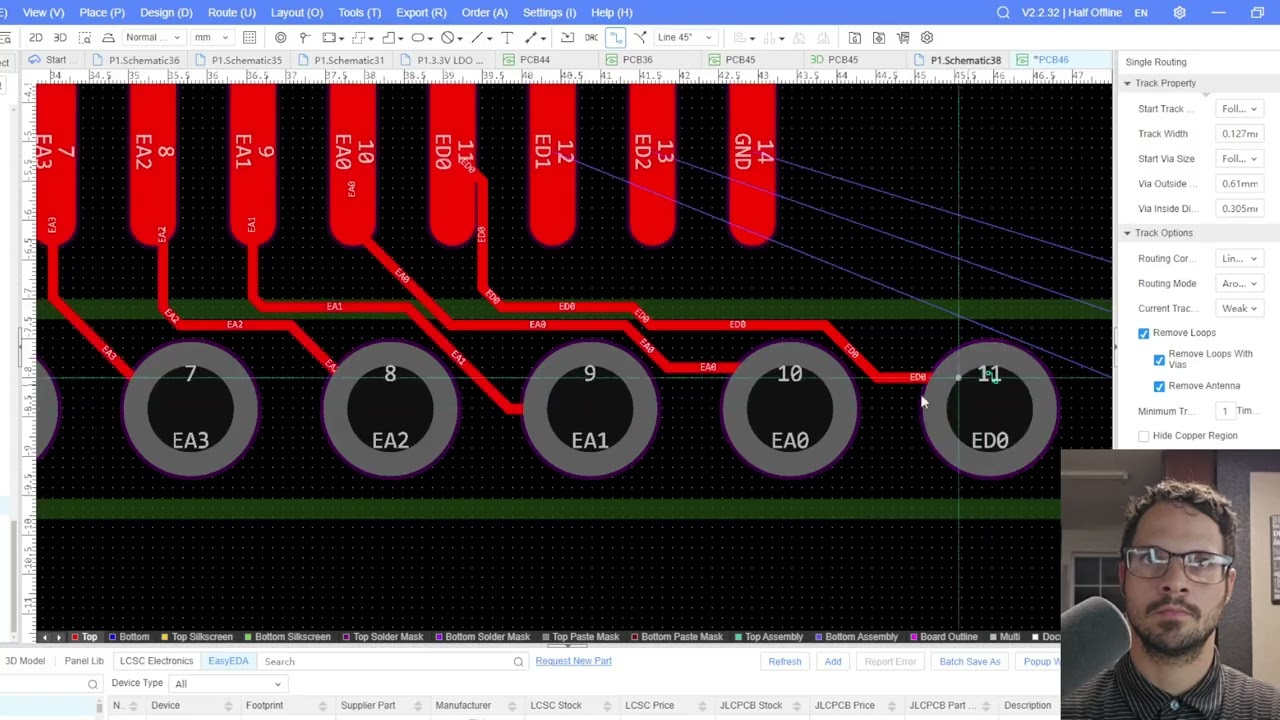This screenshot has height=720, width=1280.
Task: Open the Design menu
Action: [x=166, y=13]
